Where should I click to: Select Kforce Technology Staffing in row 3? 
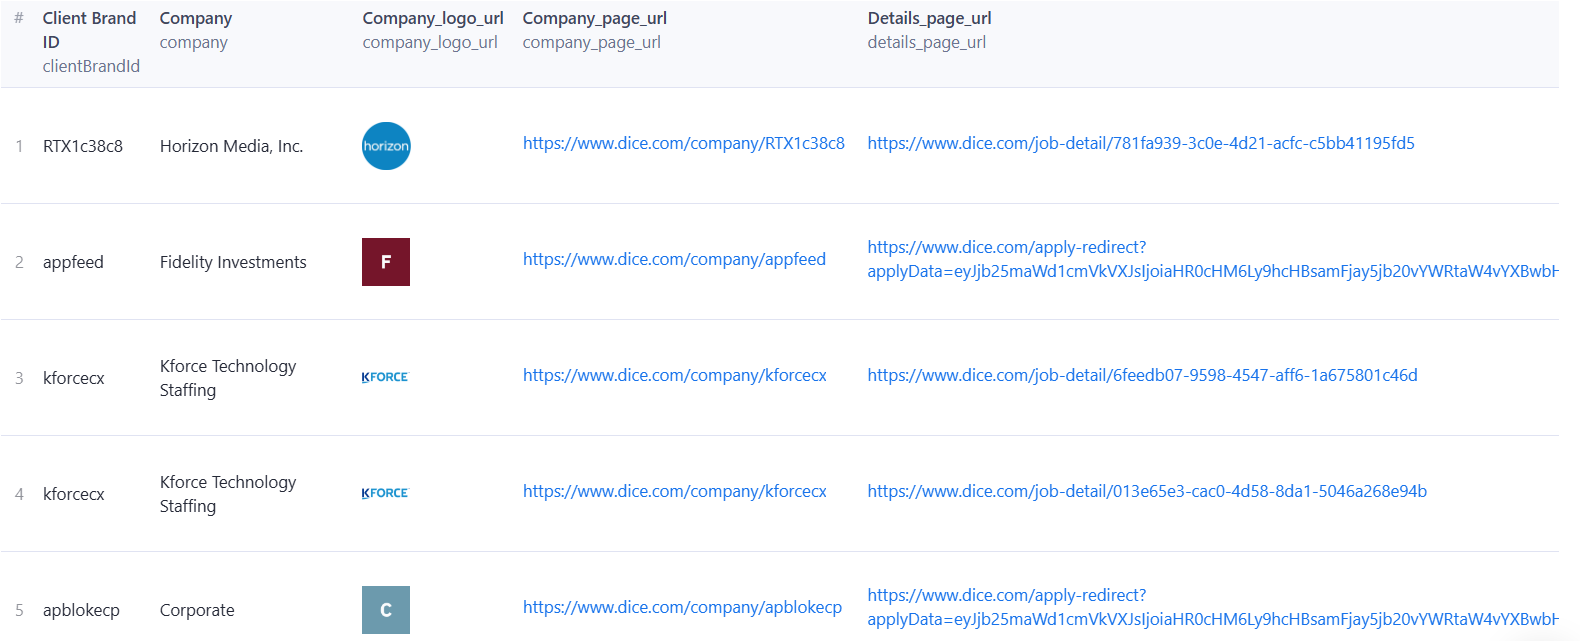(x=228, y=378)
